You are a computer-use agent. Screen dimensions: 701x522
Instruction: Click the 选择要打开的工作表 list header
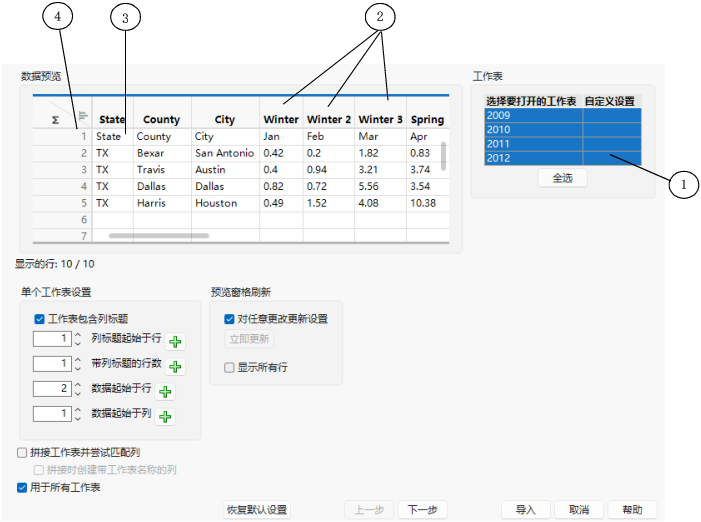tap(532, 101)
